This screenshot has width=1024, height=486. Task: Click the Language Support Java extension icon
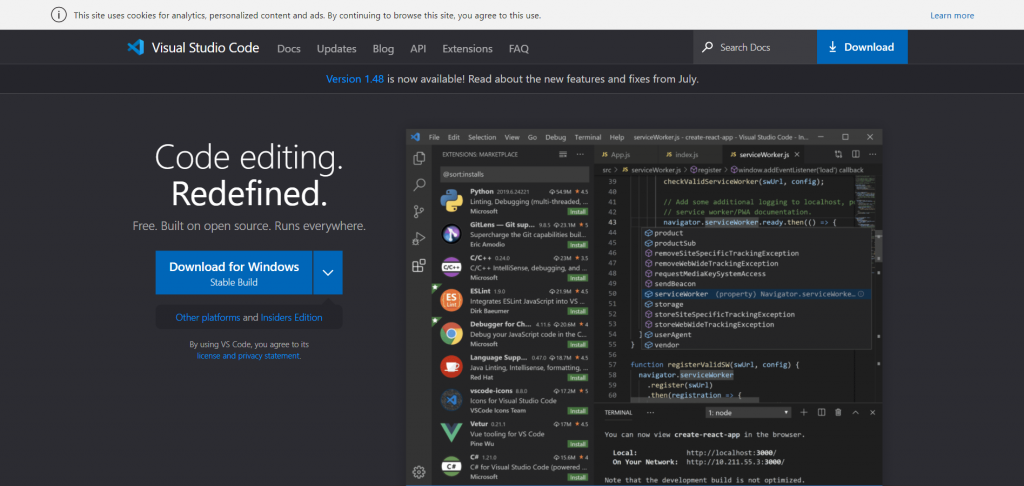(451, 366)
